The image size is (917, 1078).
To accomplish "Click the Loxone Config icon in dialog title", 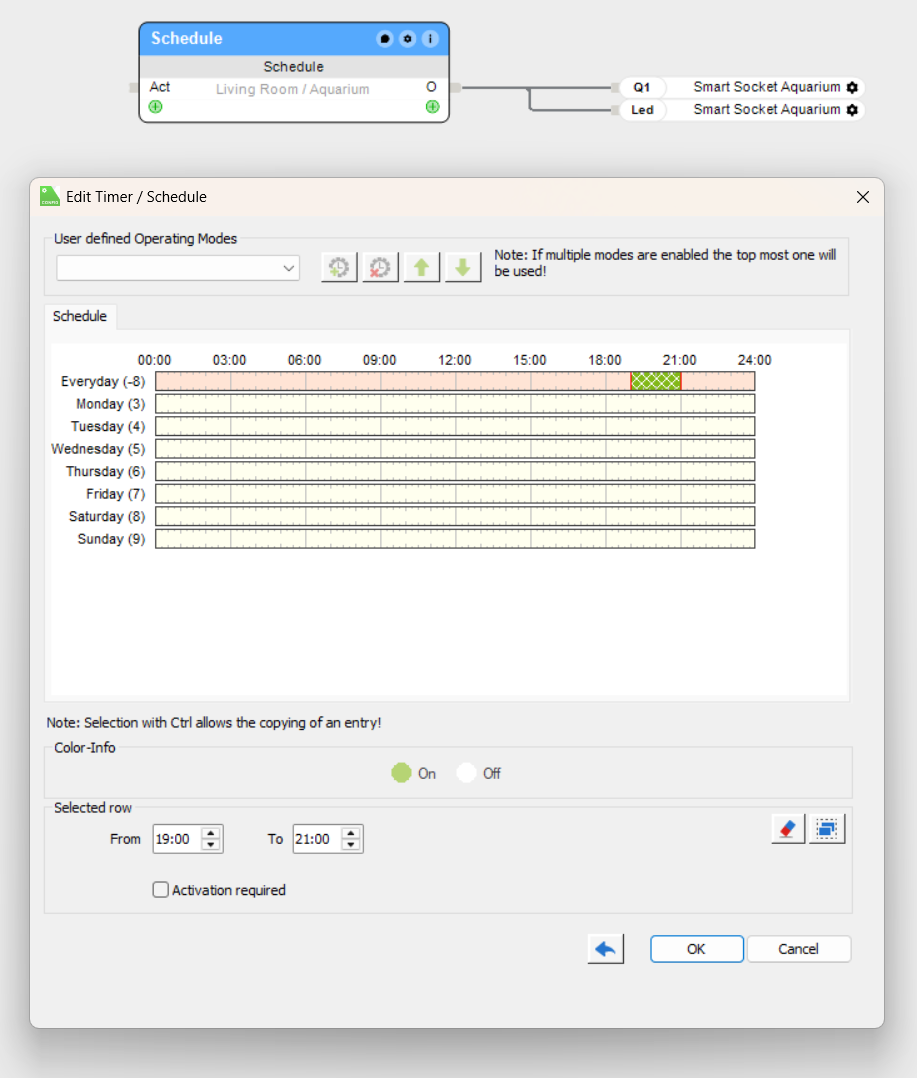I will click(x=49, y=197).
